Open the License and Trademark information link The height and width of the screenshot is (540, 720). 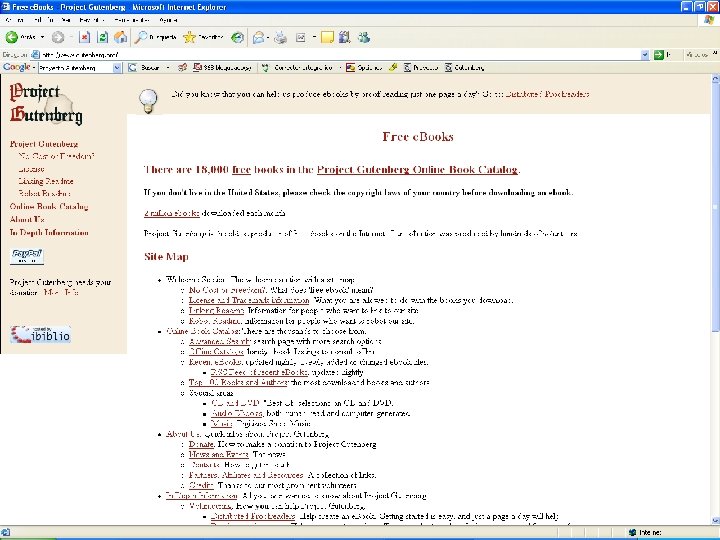click(249, 300)
